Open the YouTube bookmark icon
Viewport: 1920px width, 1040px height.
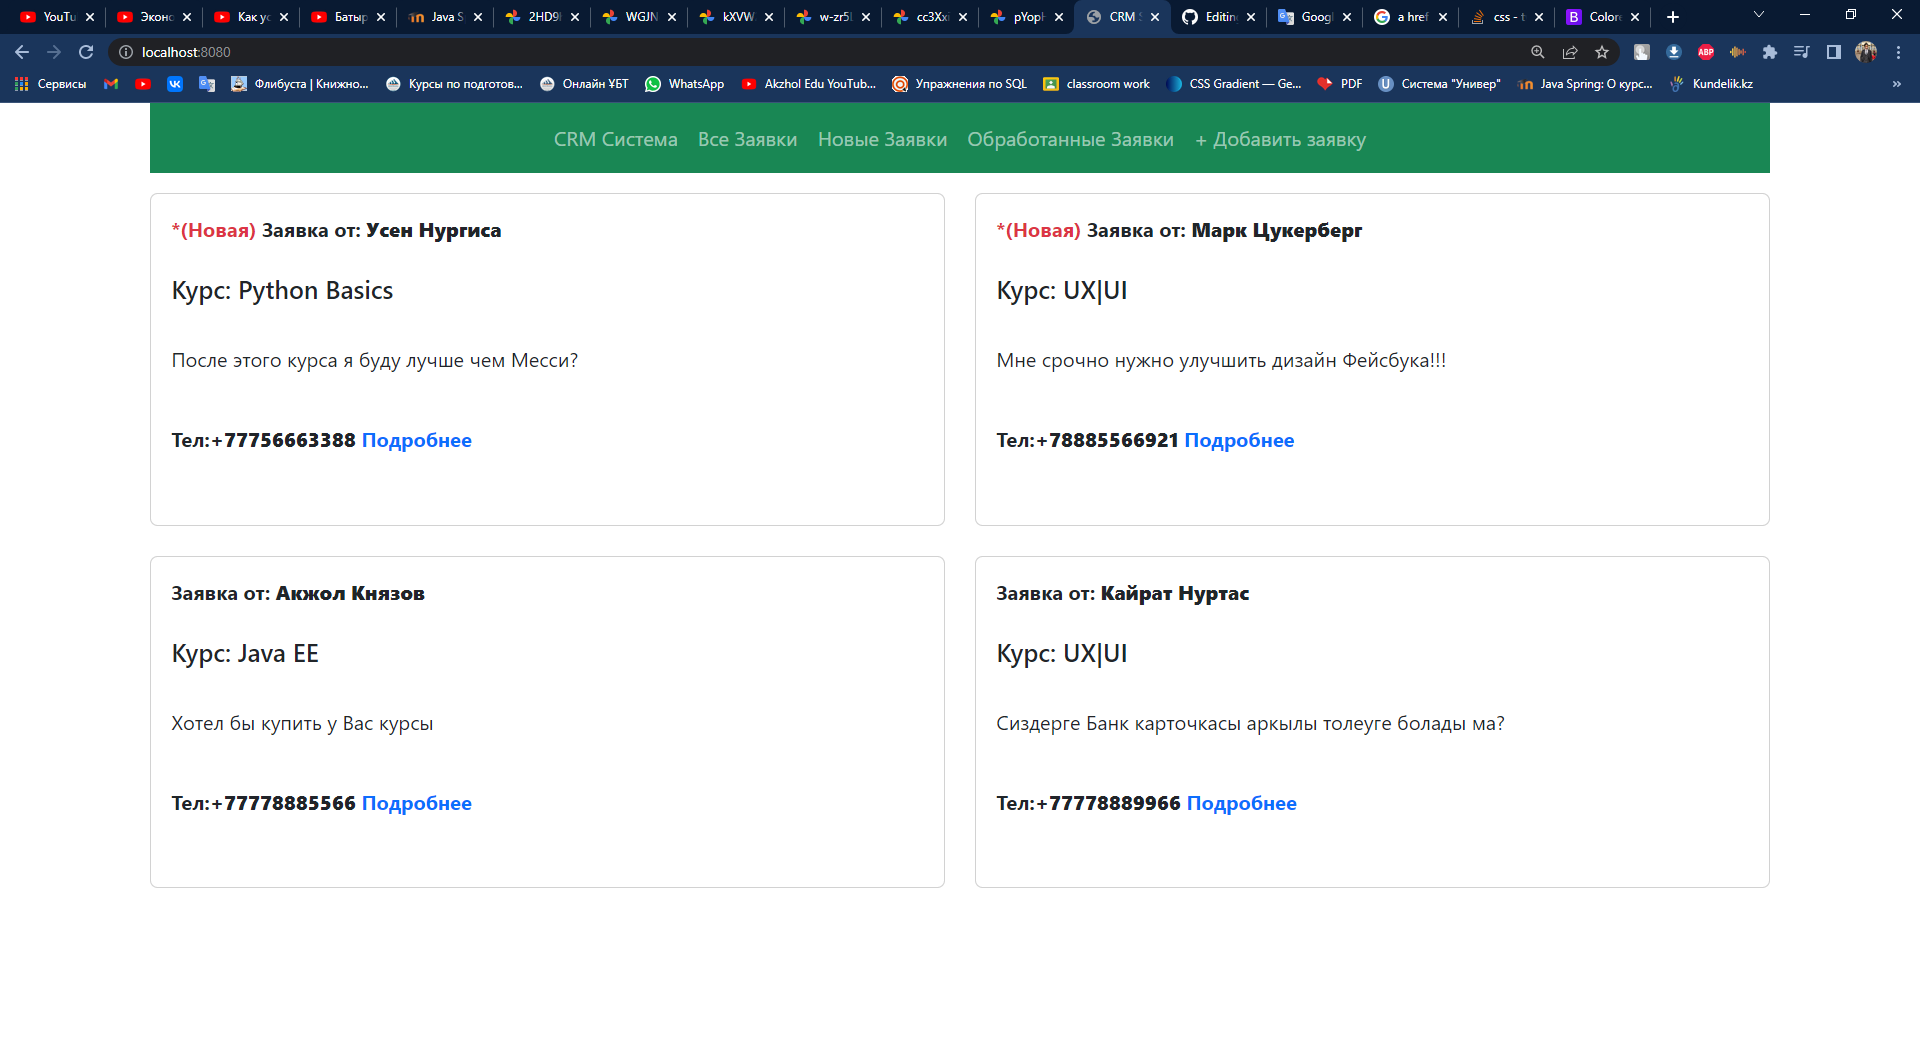tap(143, 84)
